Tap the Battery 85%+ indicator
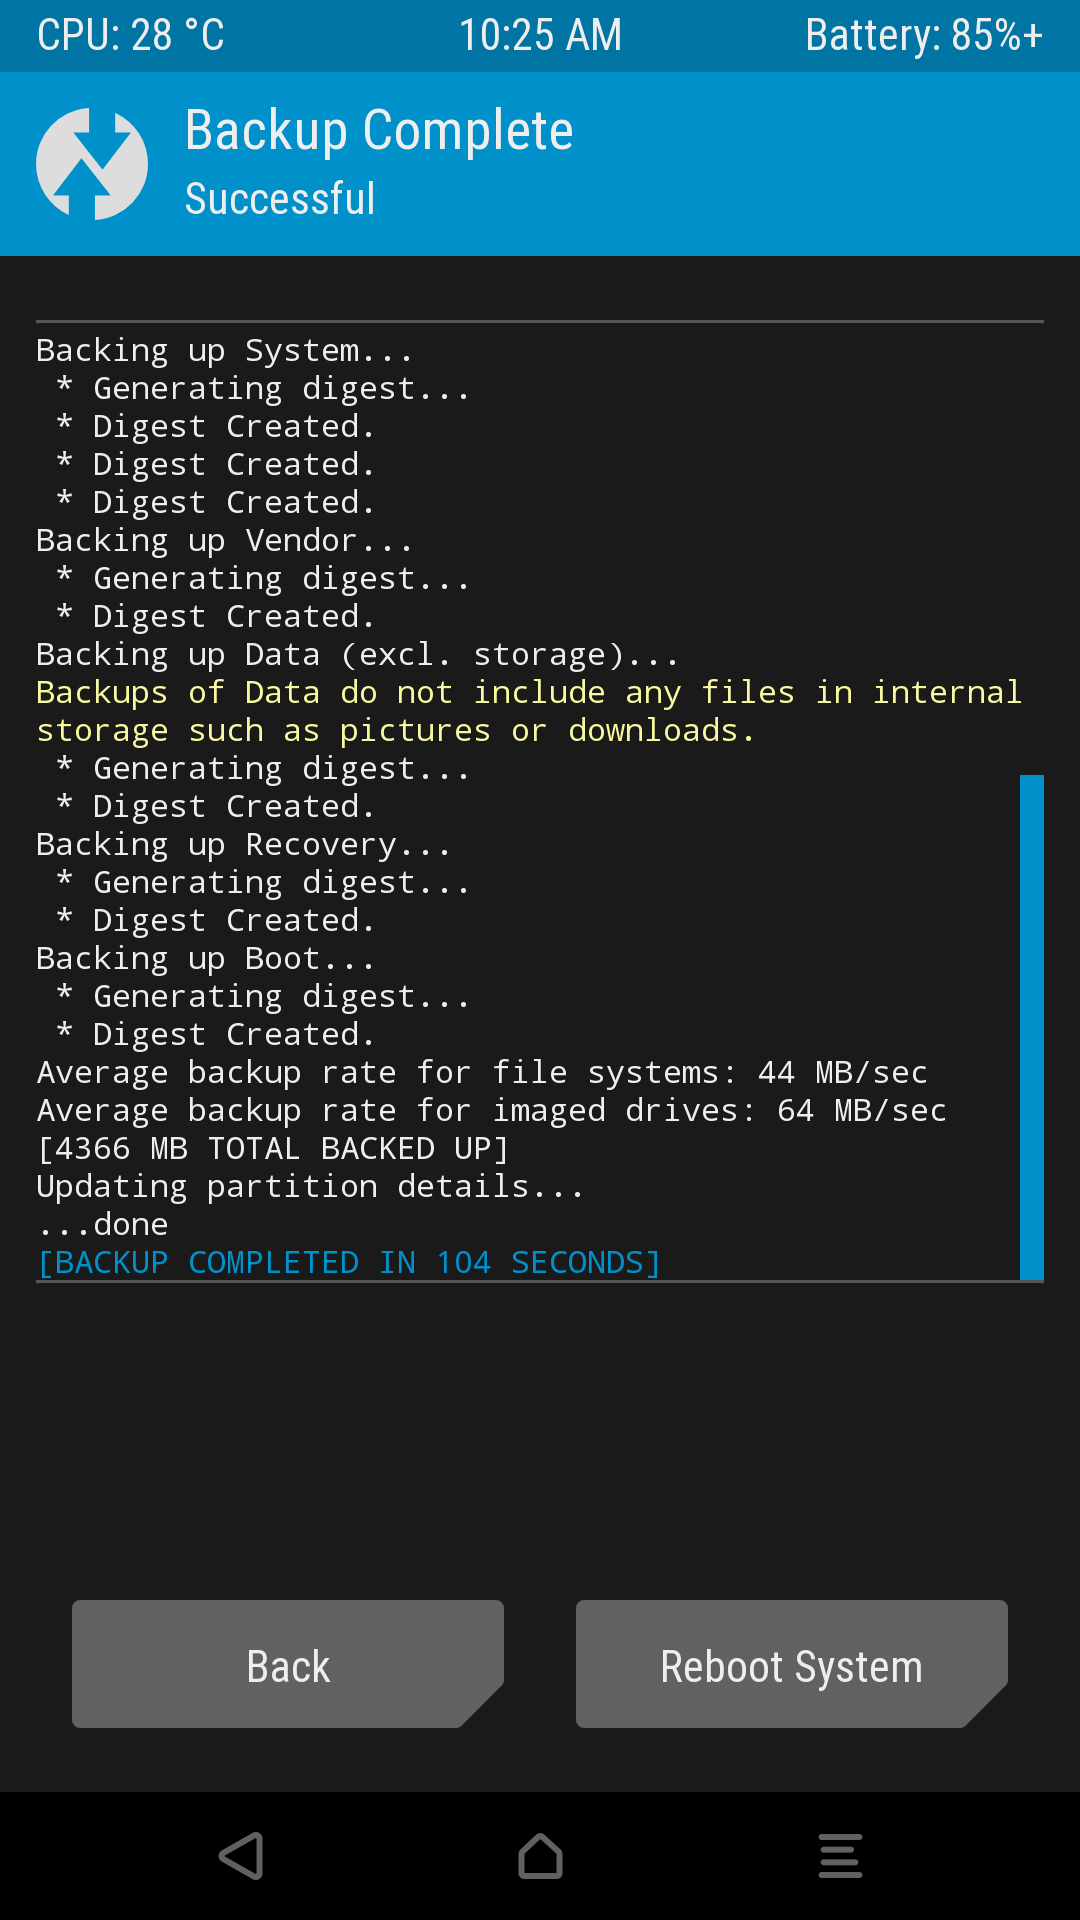This screenshot has height=1920, width=1080. 924,35
